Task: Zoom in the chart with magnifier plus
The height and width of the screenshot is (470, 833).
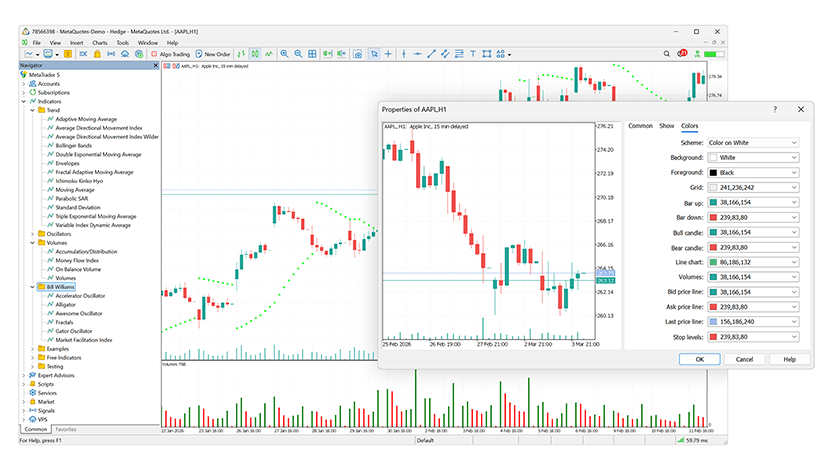Action: click(x=285, y=54)
